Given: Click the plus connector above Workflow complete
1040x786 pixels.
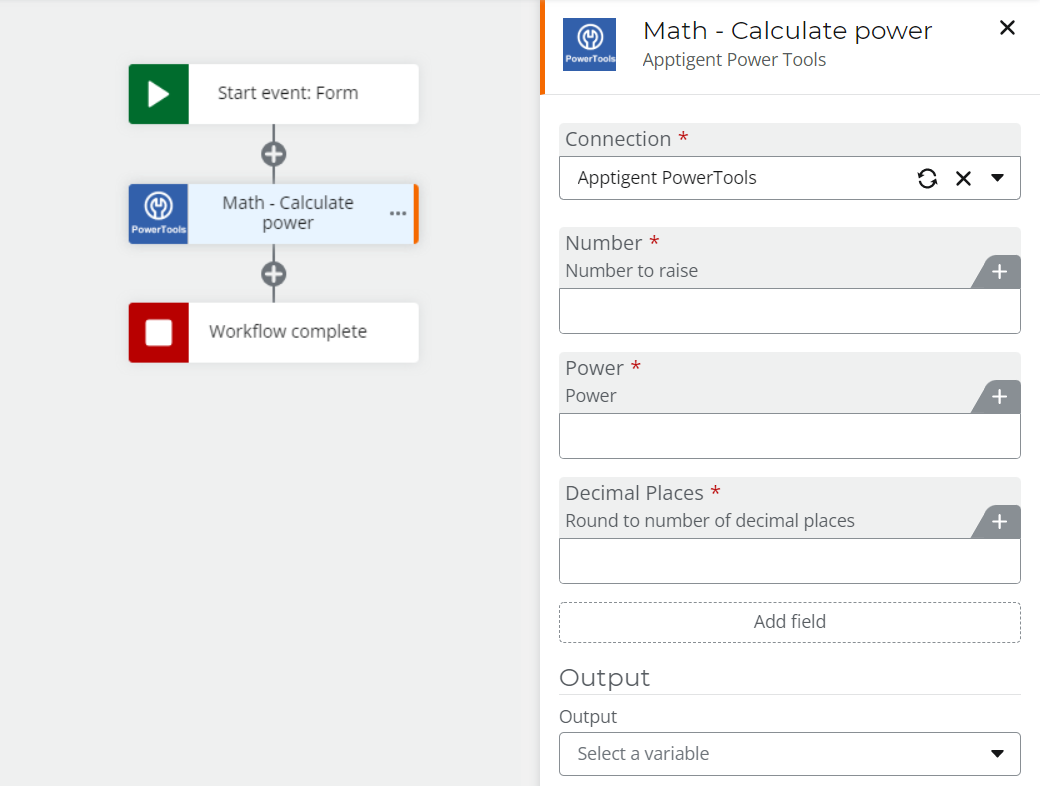Looking at the screenshot, I should [273, 274].
